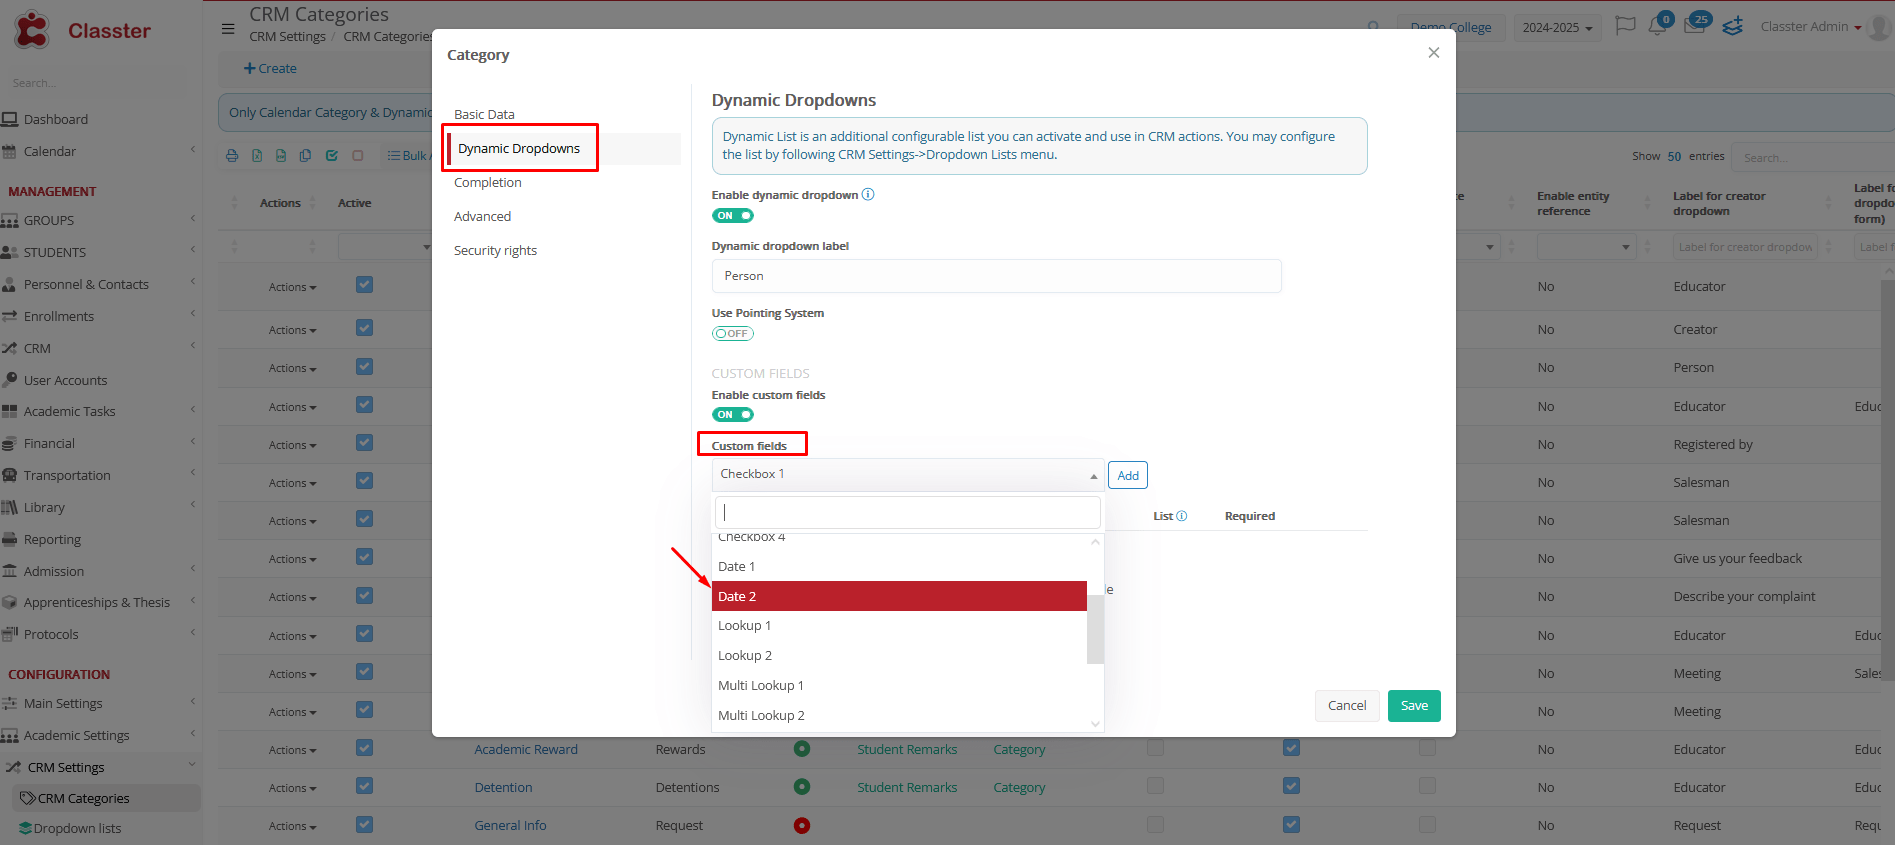The width and height of the screenshot is (1895, 845).
Task: Open the hamburger menu icon
Action: coord(228,29)
